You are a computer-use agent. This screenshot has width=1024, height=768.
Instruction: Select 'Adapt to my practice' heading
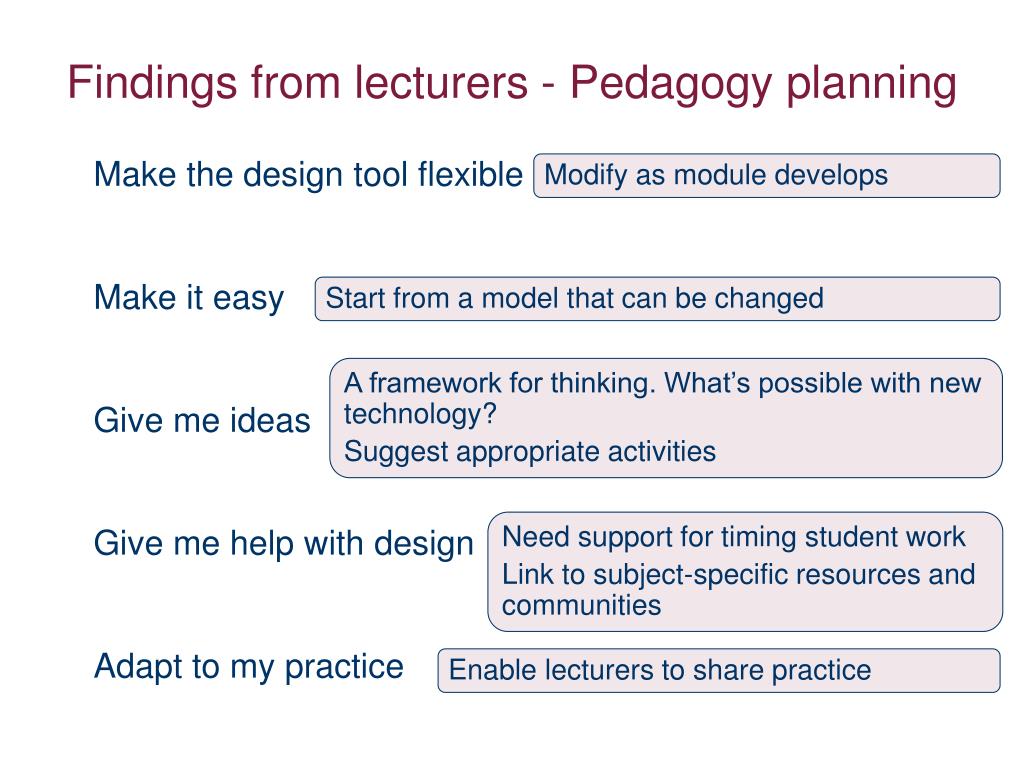[249, 667]
